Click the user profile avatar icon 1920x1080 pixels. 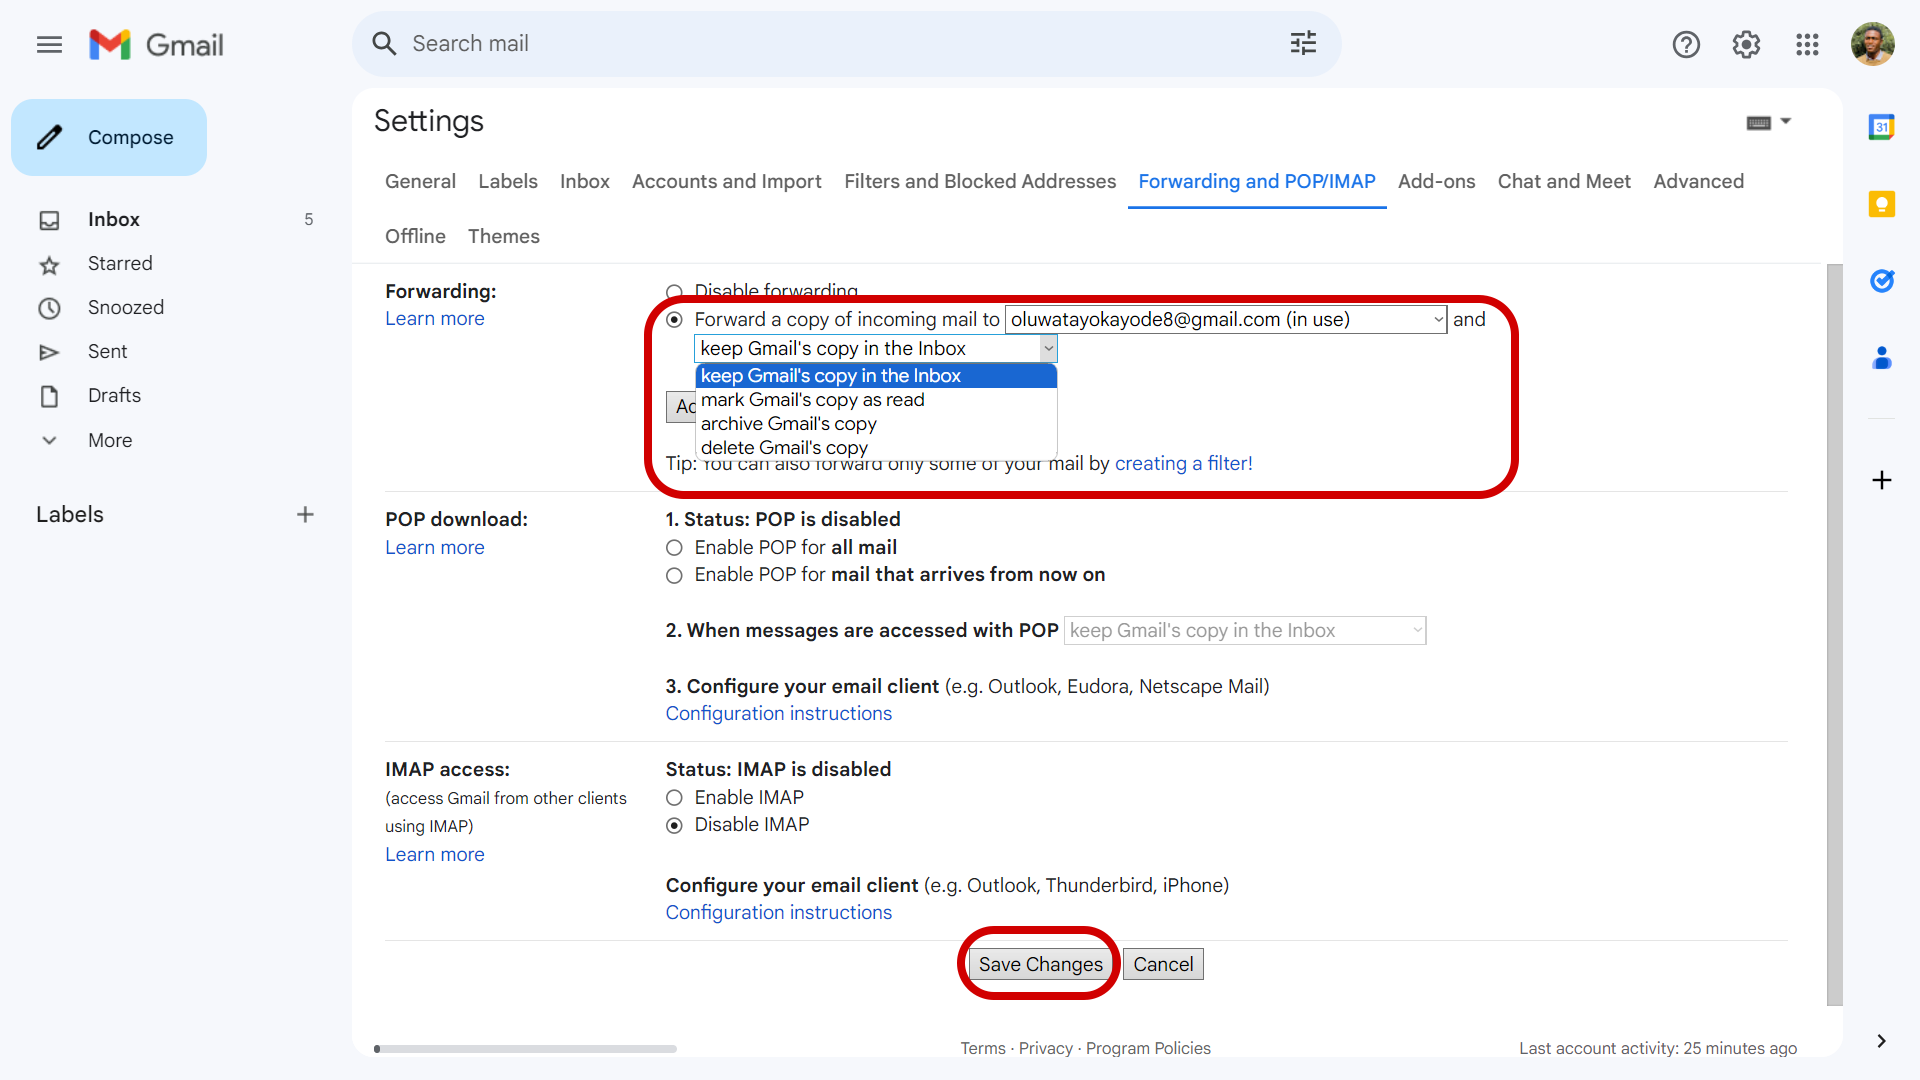1875,44
